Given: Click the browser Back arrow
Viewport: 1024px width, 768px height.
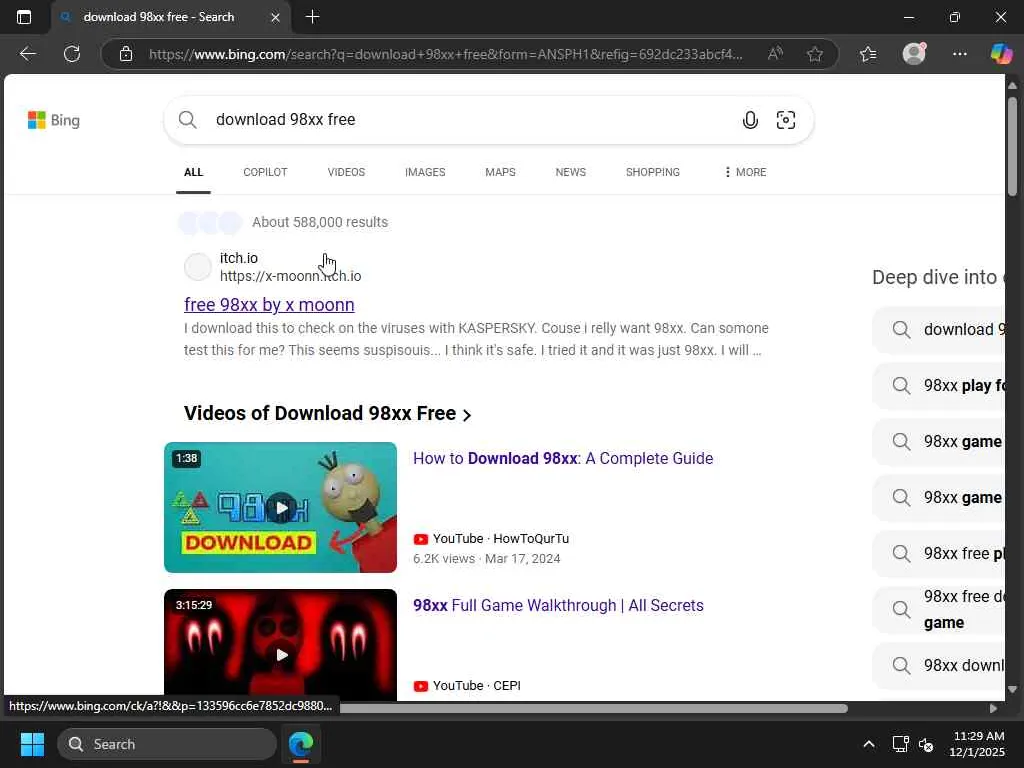Looking at the screenshot, I should click(27, 54).
